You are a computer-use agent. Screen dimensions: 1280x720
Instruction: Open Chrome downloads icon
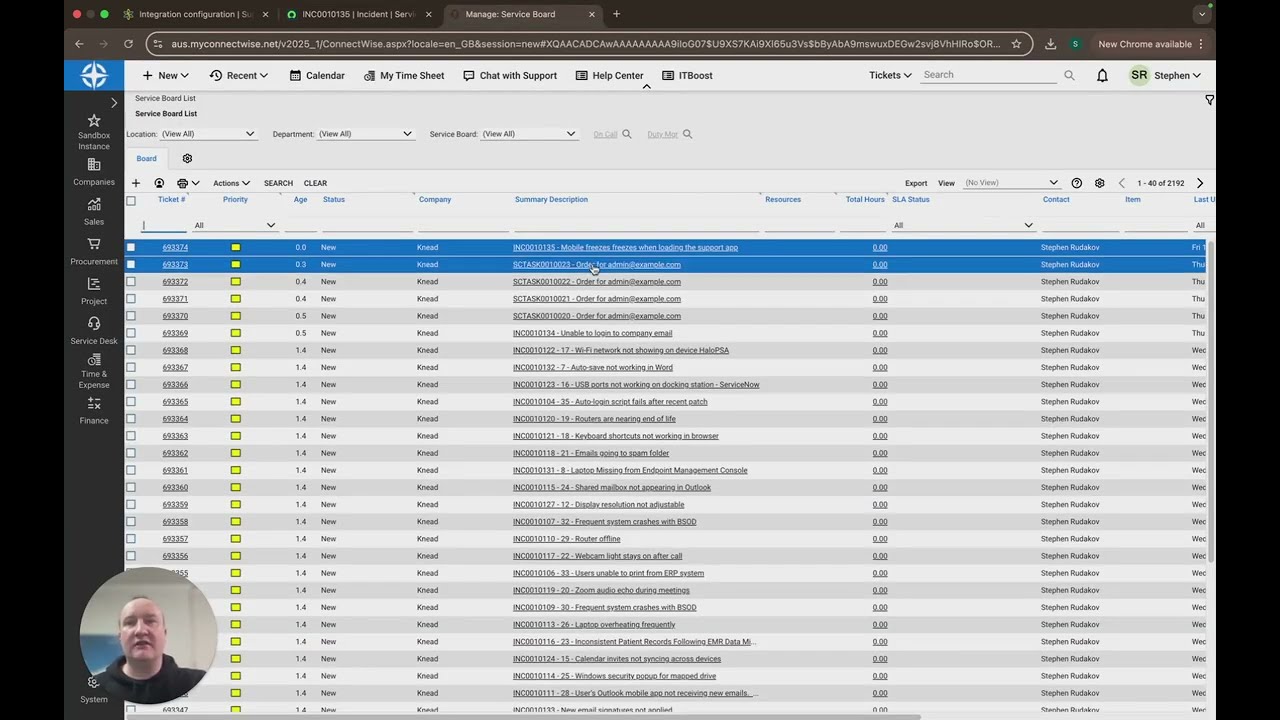1050,44
